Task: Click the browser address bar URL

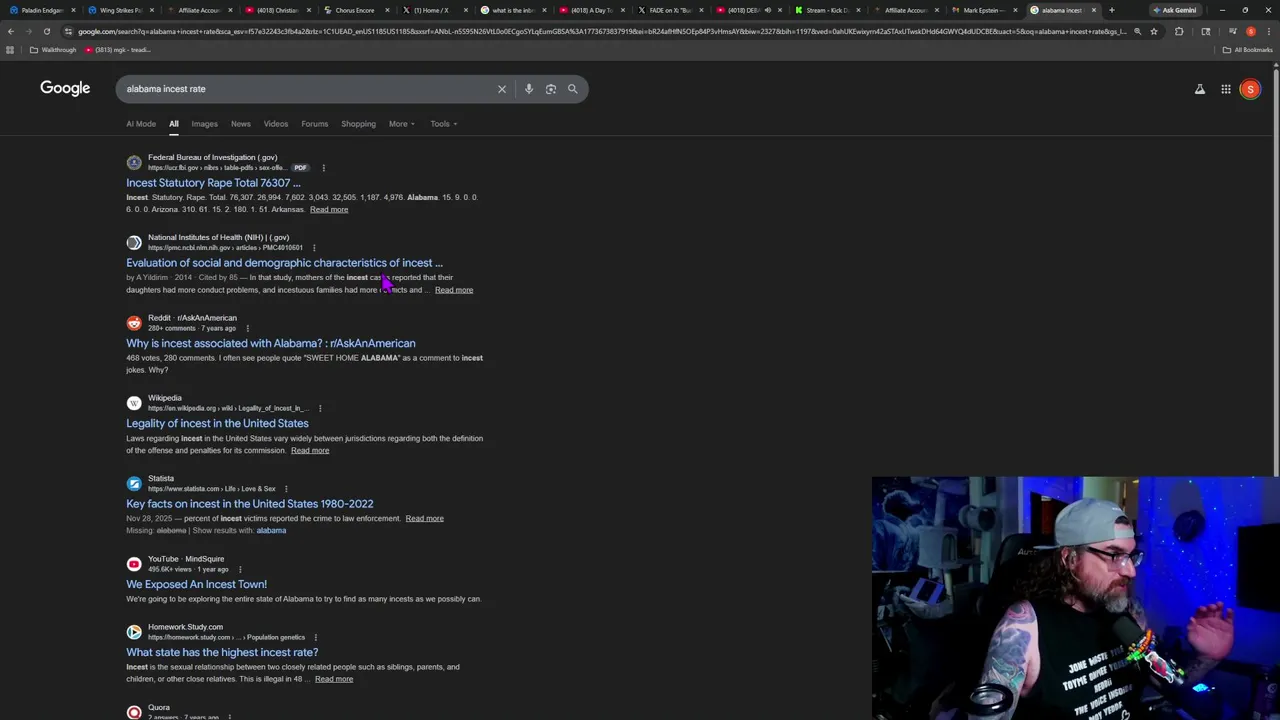Action: [x=600, y=31]
